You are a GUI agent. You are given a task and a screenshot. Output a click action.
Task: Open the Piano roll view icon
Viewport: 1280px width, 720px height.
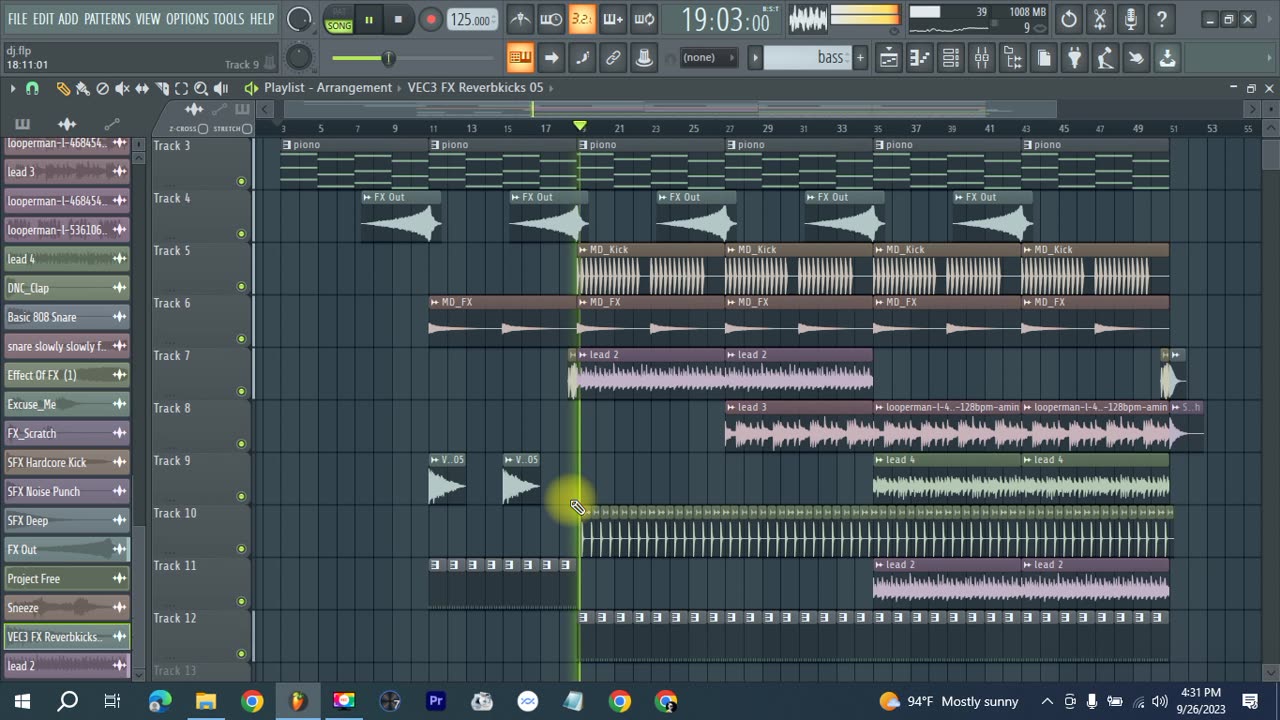click(x=919, y=58)
